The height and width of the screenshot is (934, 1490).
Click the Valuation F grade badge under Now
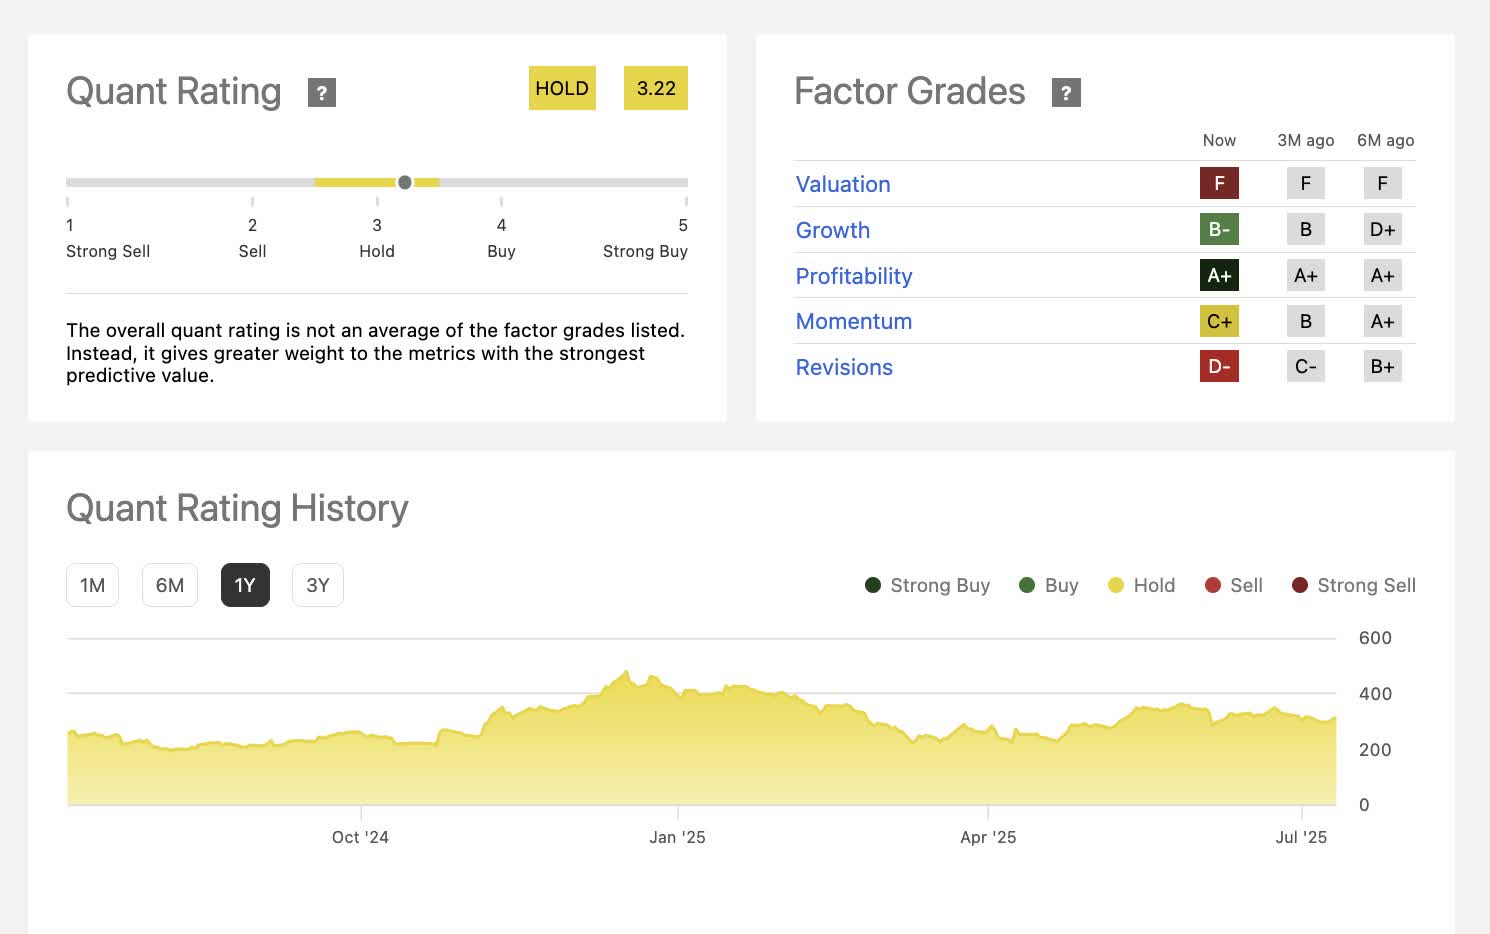1219,184
